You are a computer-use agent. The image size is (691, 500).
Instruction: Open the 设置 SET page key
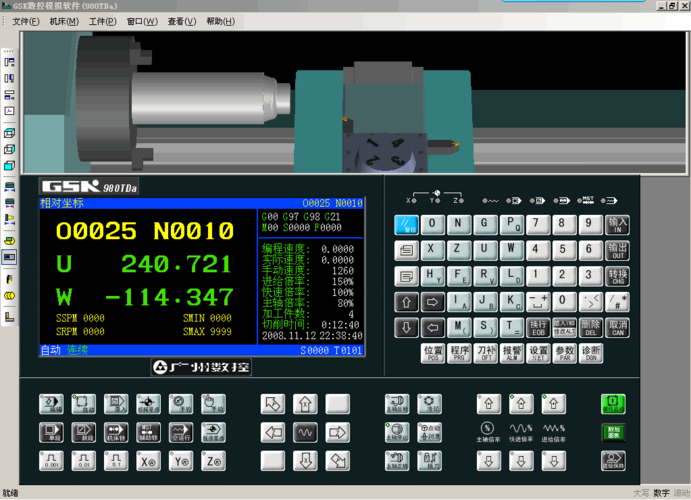pos(538,353)
